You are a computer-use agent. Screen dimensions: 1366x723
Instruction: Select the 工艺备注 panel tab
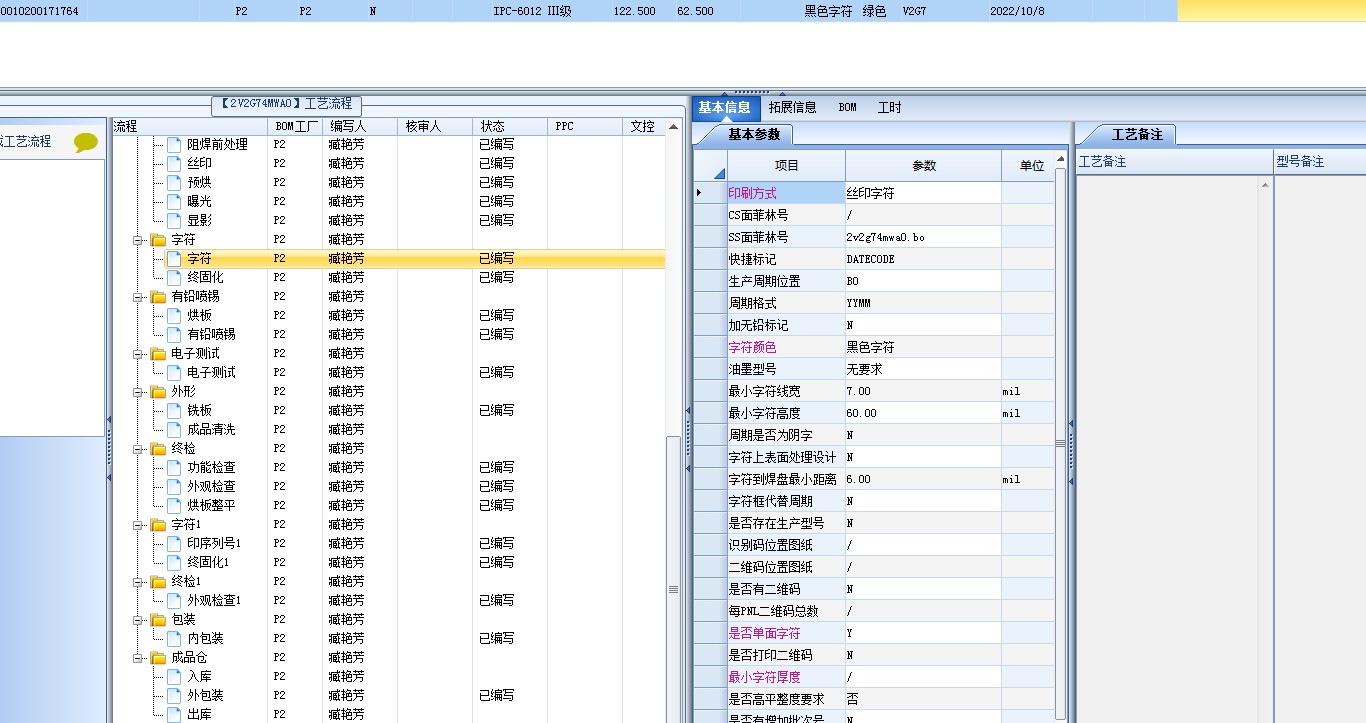click(x=1137, y=134)
